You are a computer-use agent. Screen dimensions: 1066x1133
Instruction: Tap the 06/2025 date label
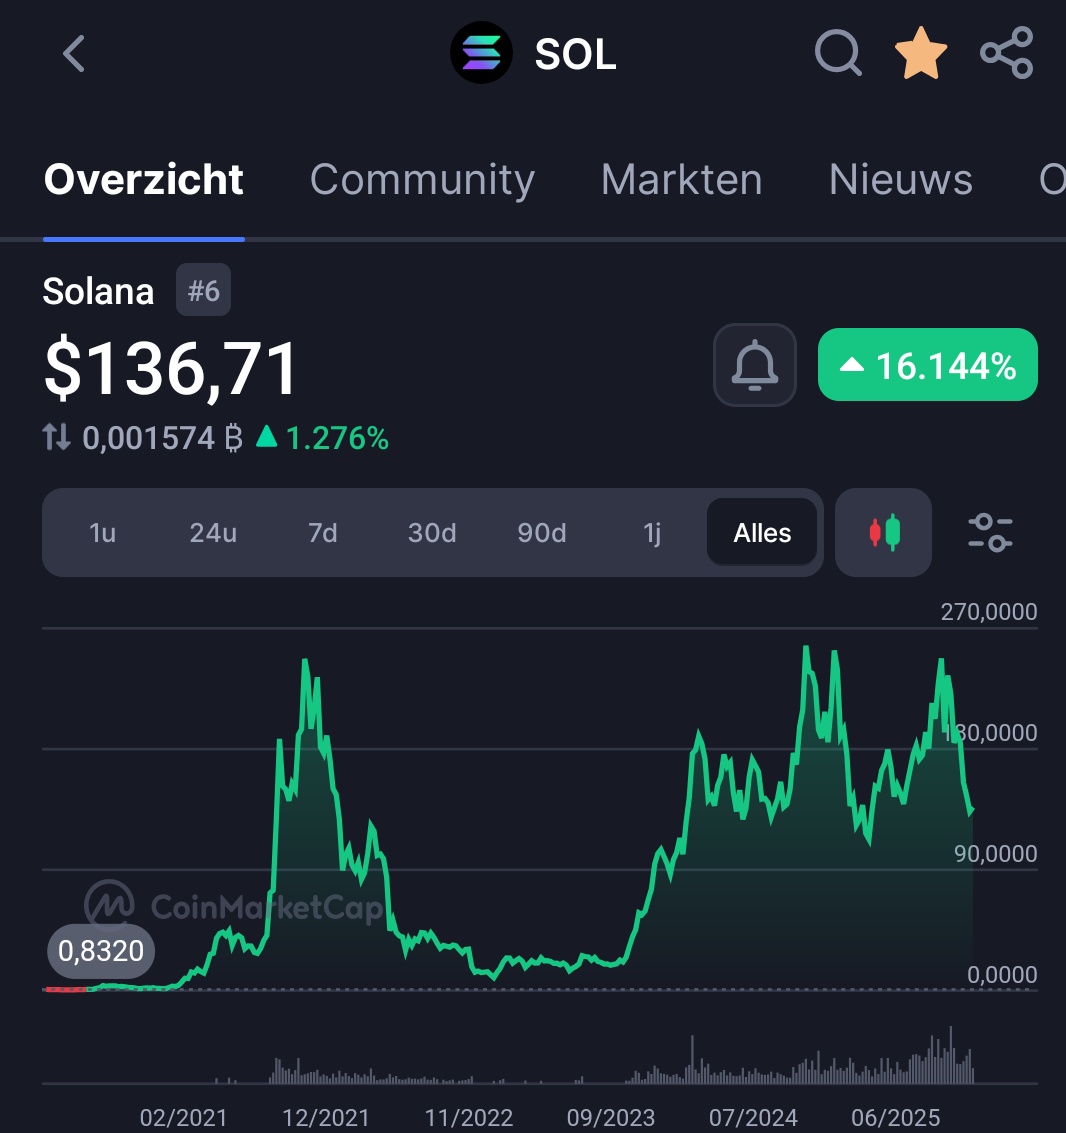point(895,1118)
